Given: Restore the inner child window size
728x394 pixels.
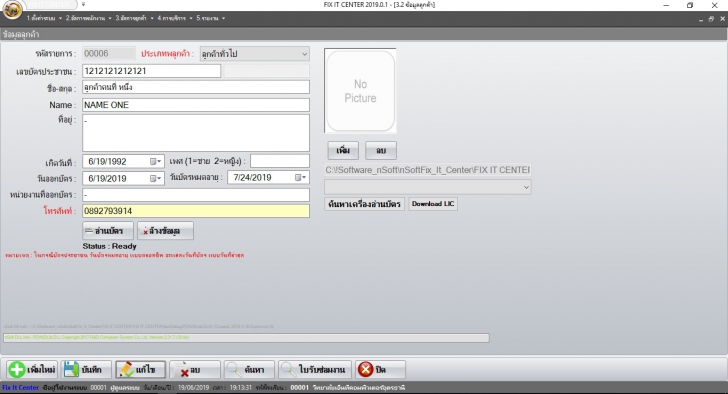Looking at the screenshot, I should coord(711,19).
